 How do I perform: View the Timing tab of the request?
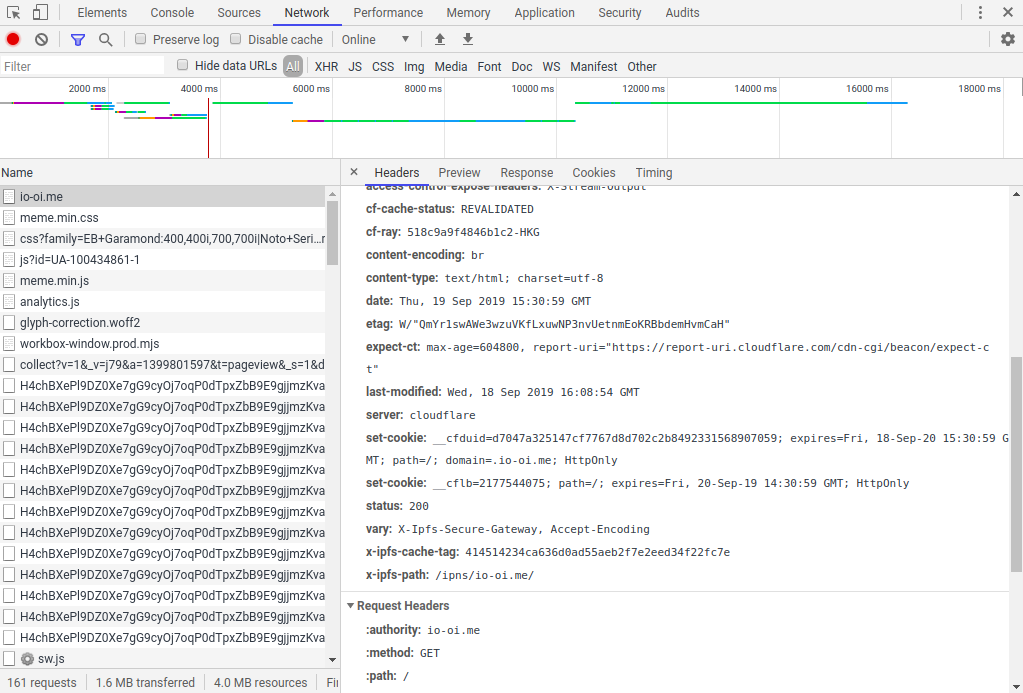[x=654, y=172]
